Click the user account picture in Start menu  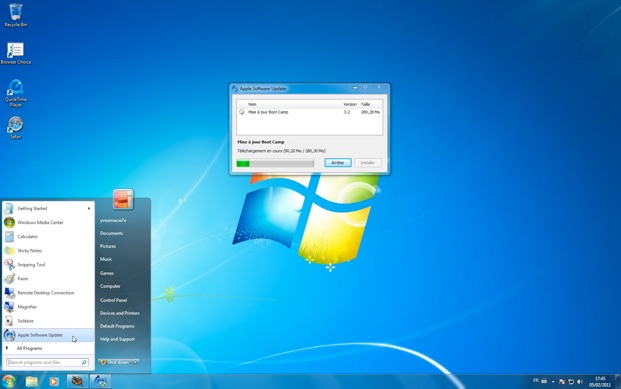(123, 199)
